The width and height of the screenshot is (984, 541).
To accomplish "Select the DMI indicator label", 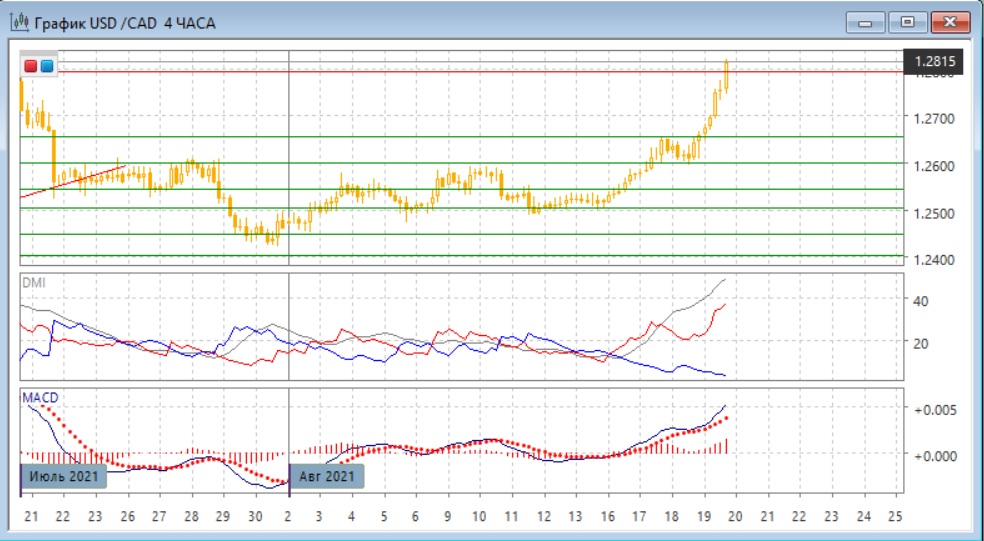I will coord(33,283).
